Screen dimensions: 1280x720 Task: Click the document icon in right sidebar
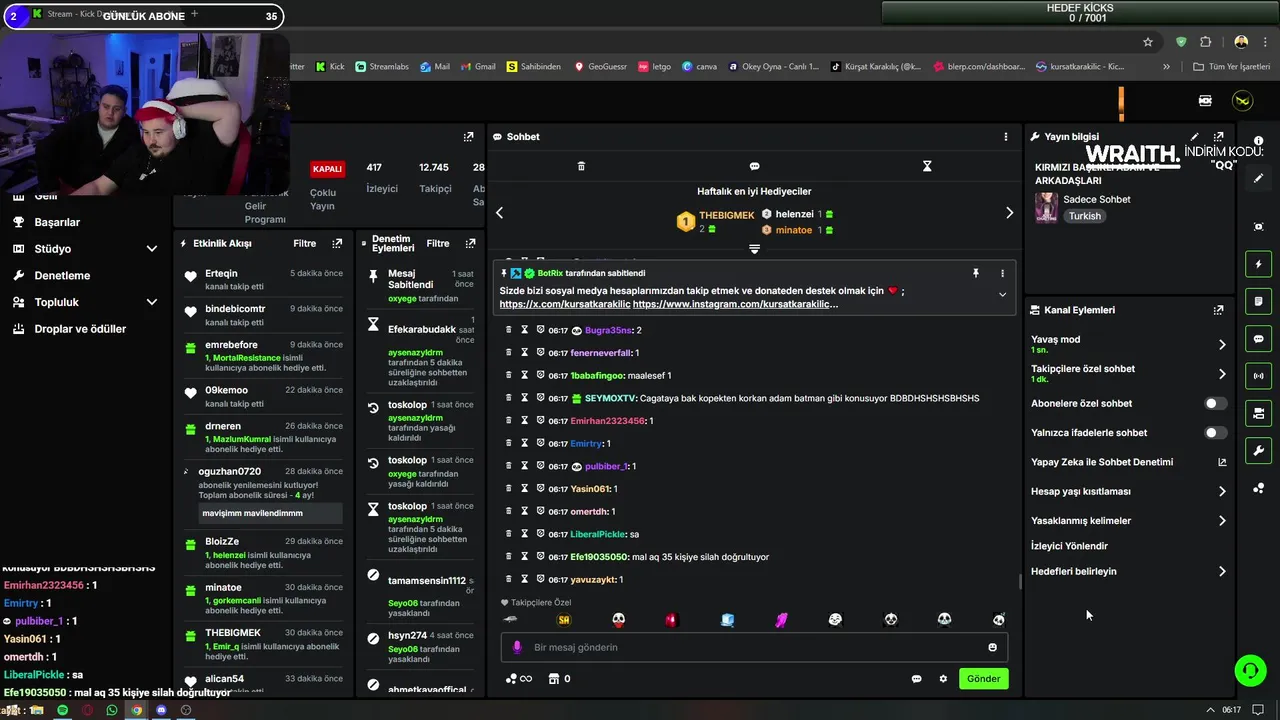point(1259,301)
